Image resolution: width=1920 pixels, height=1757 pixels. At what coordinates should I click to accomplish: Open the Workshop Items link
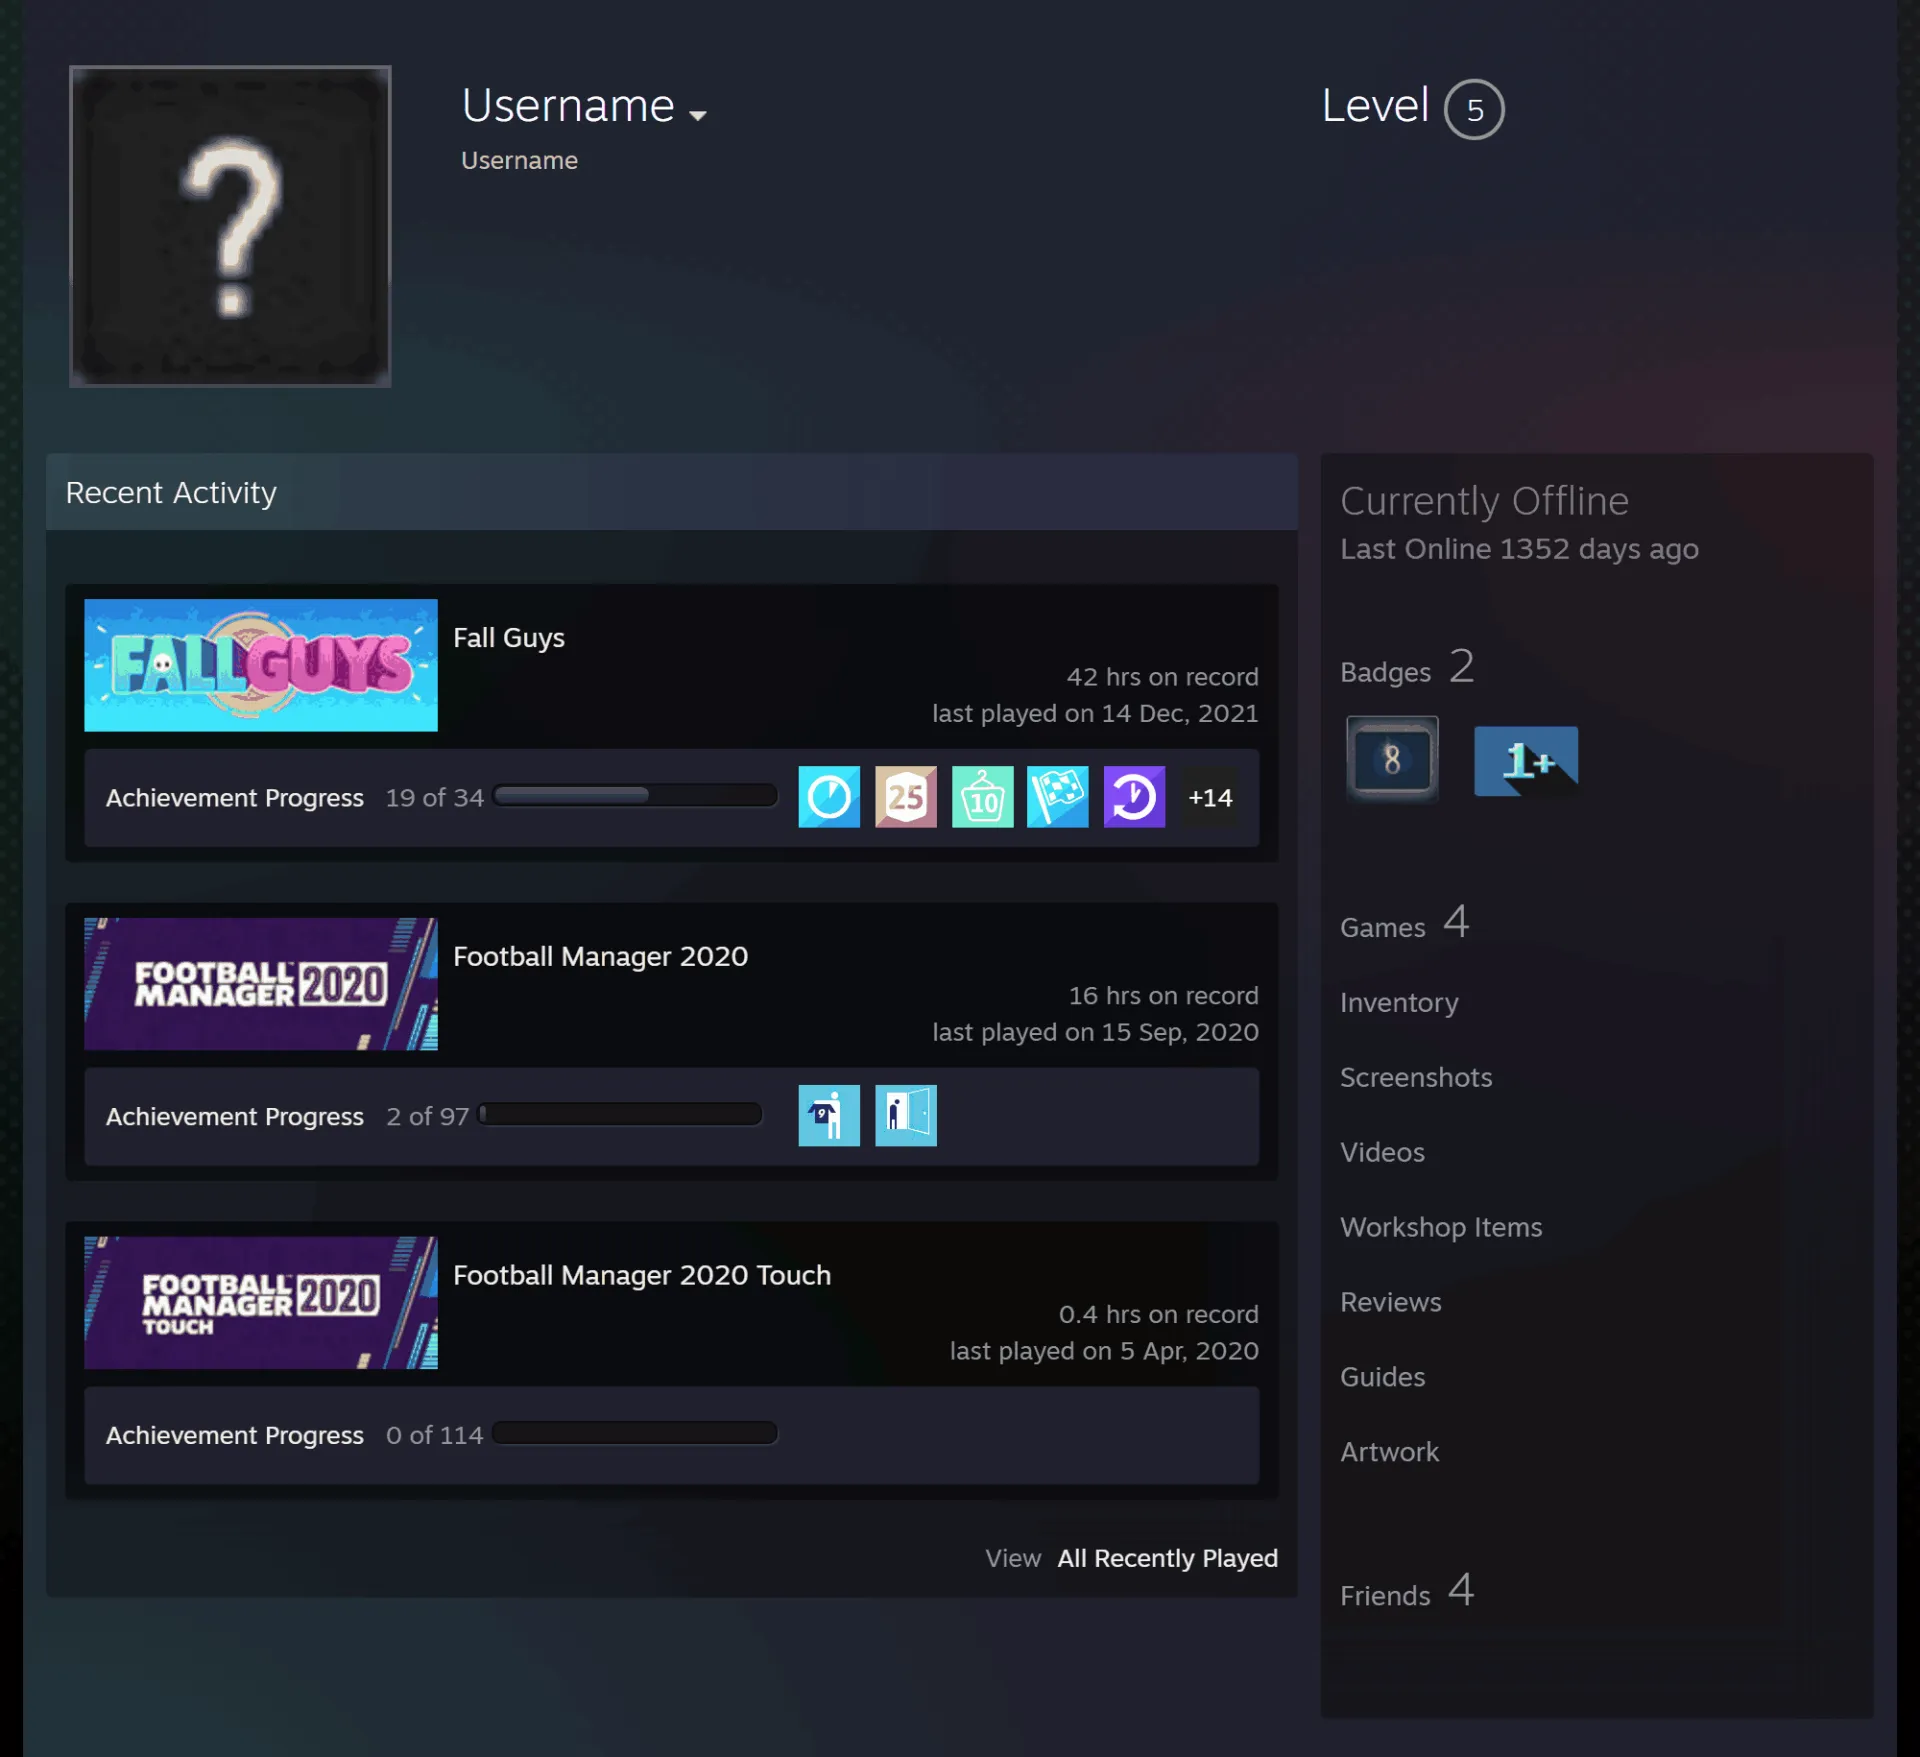pos(1441,1227)
